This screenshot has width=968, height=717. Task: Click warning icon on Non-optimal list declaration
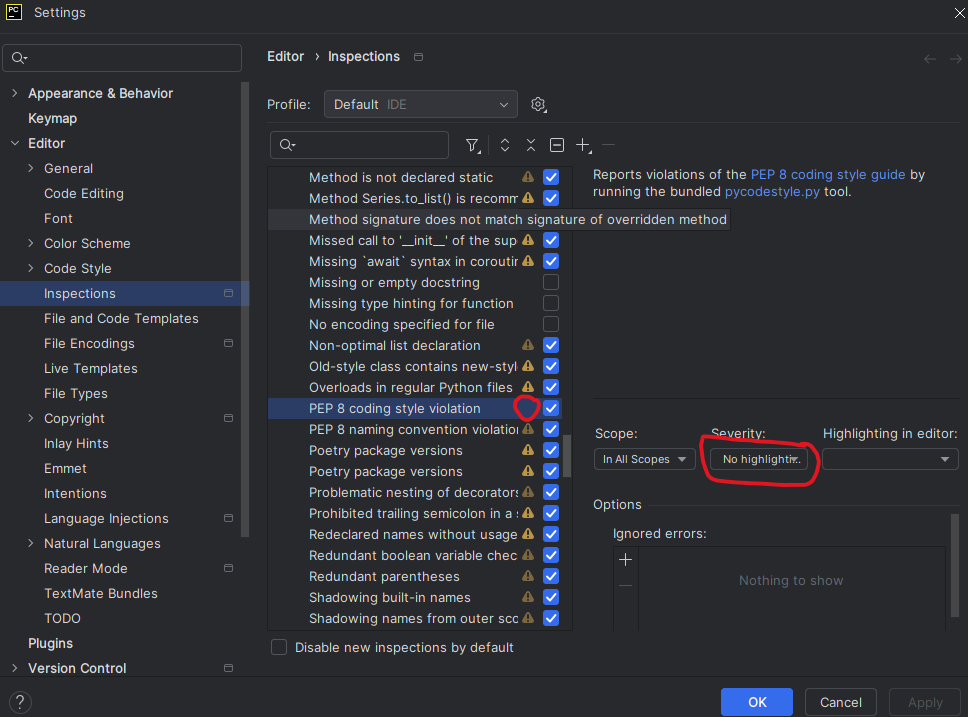[528, 345]
